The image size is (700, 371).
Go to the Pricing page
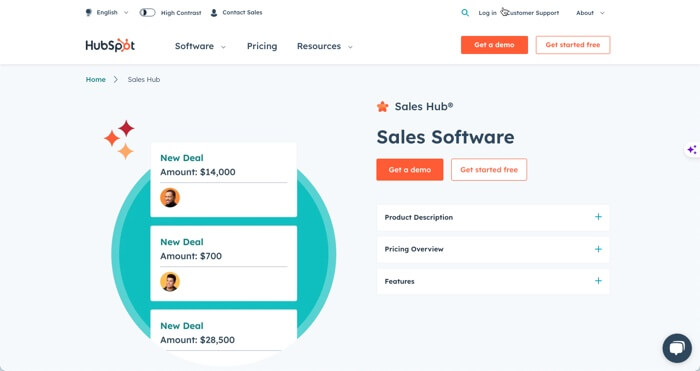point(262,46)
